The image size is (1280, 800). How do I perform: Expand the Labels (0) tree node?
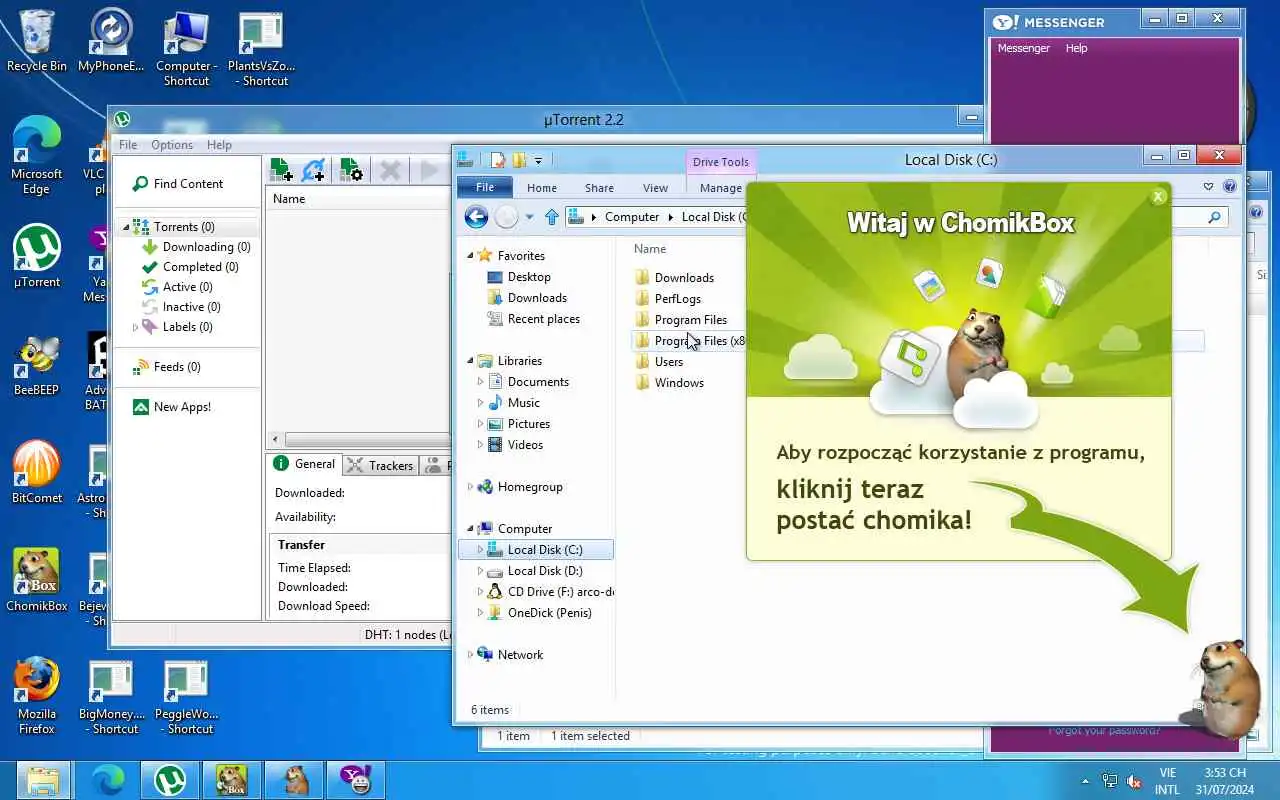(x=135, y=327)
